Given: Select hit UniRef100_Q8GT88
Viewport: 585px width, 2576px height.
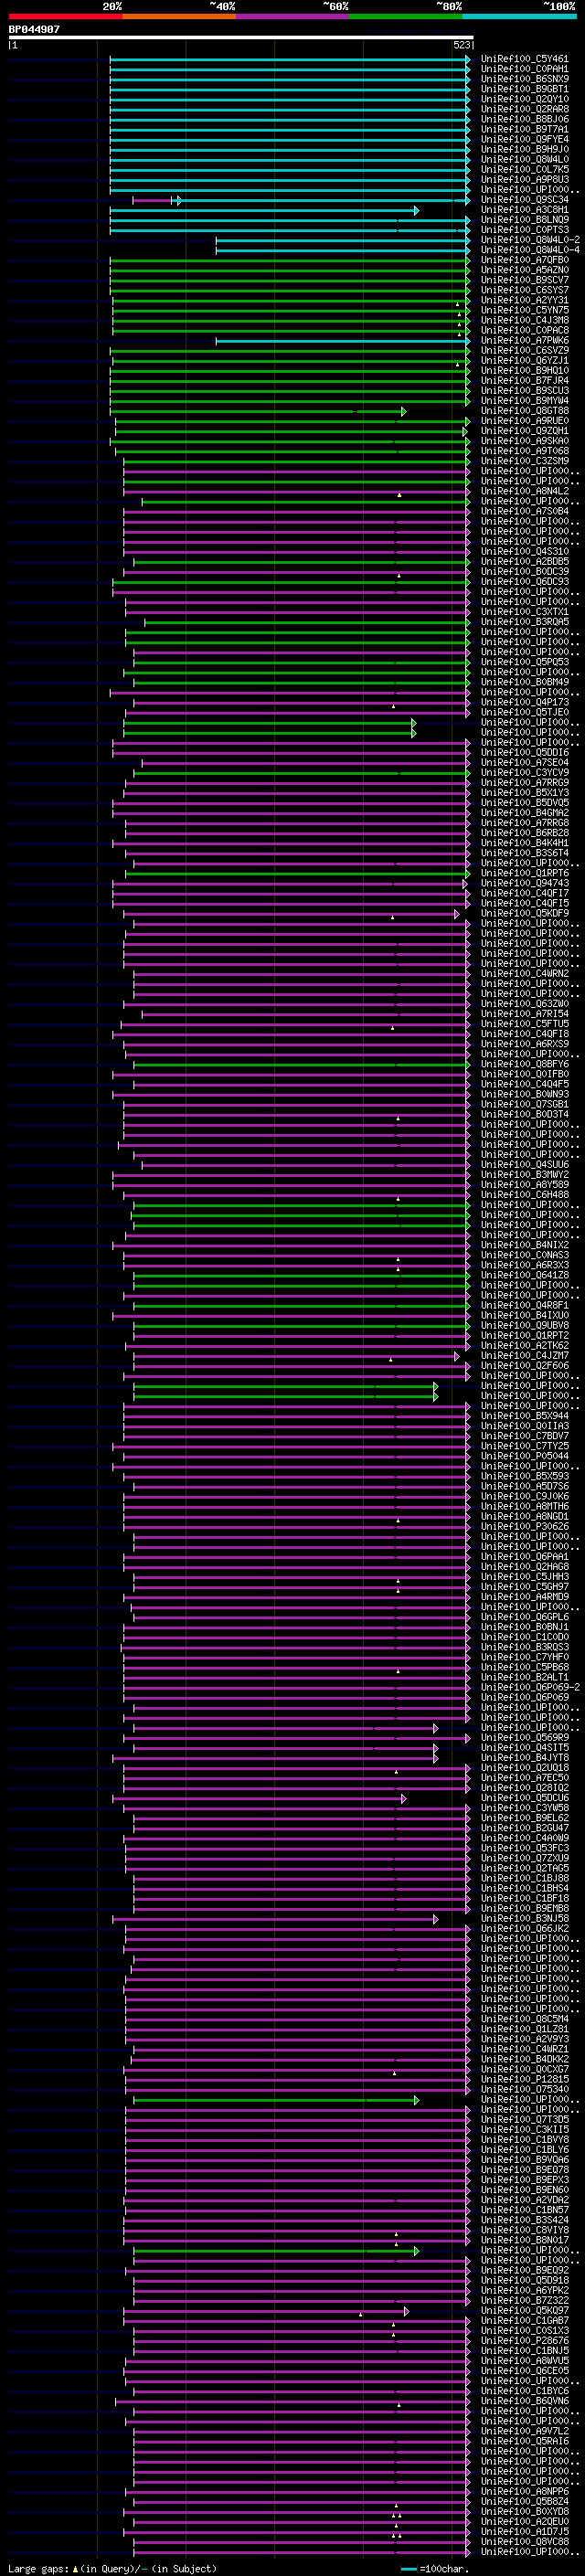Looking at the screenshot, I should (524, 411).
